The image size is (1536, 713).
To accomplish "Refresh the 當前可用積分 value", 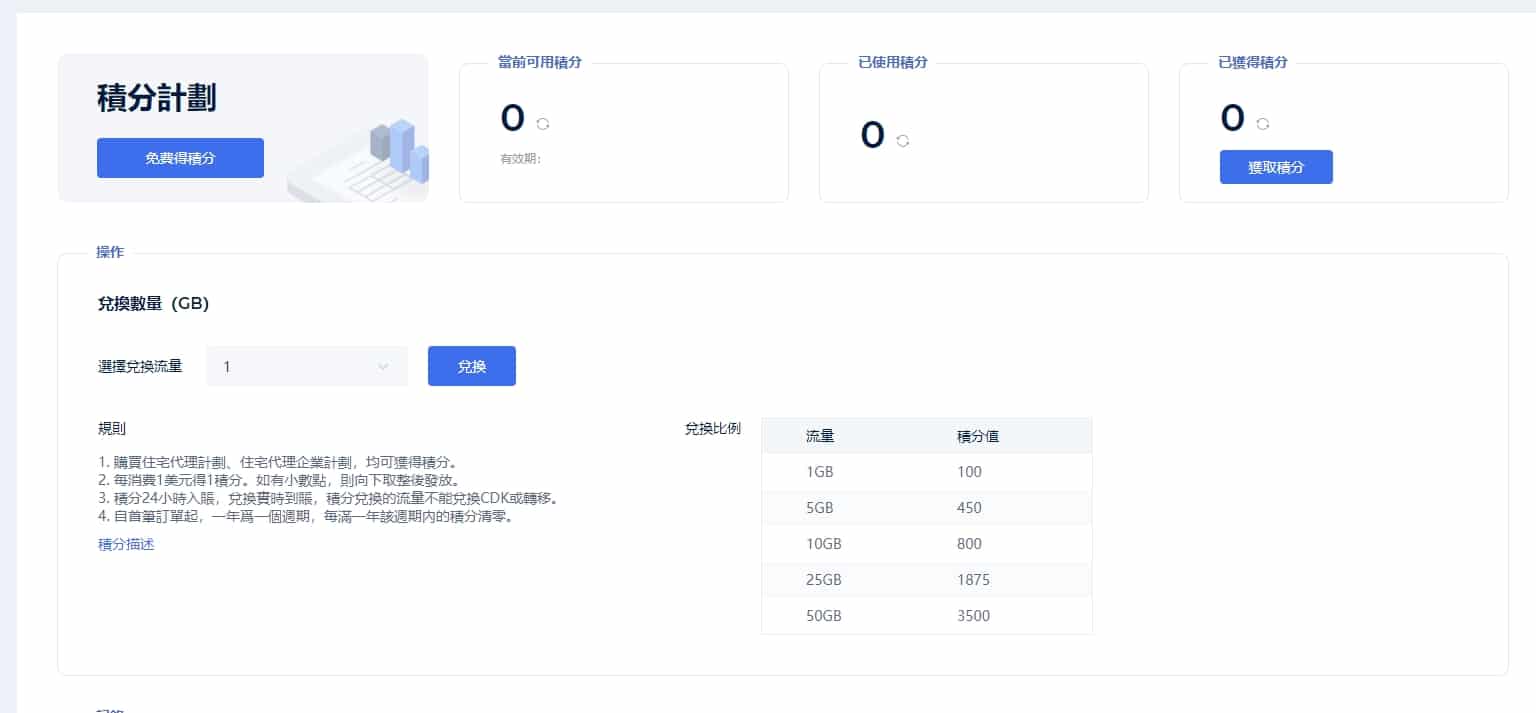I will (543, 124).
